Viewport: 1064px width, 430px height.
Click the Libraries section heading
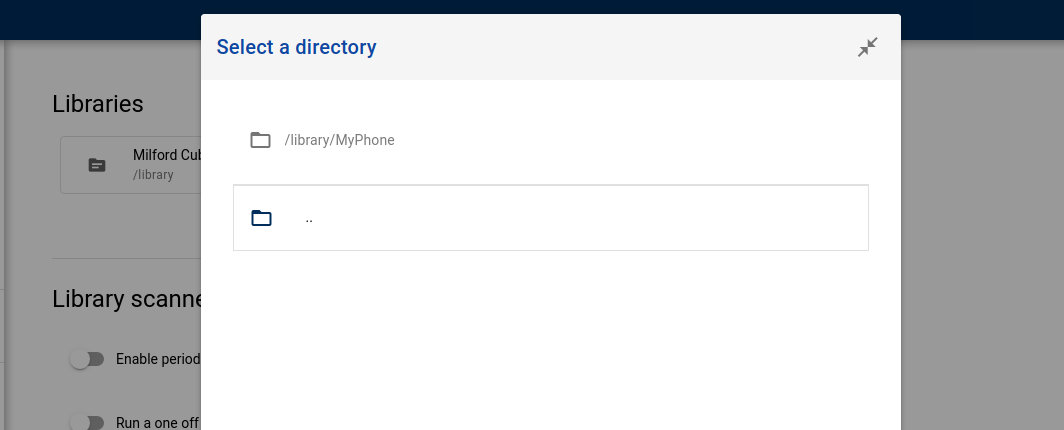point(98,104)
